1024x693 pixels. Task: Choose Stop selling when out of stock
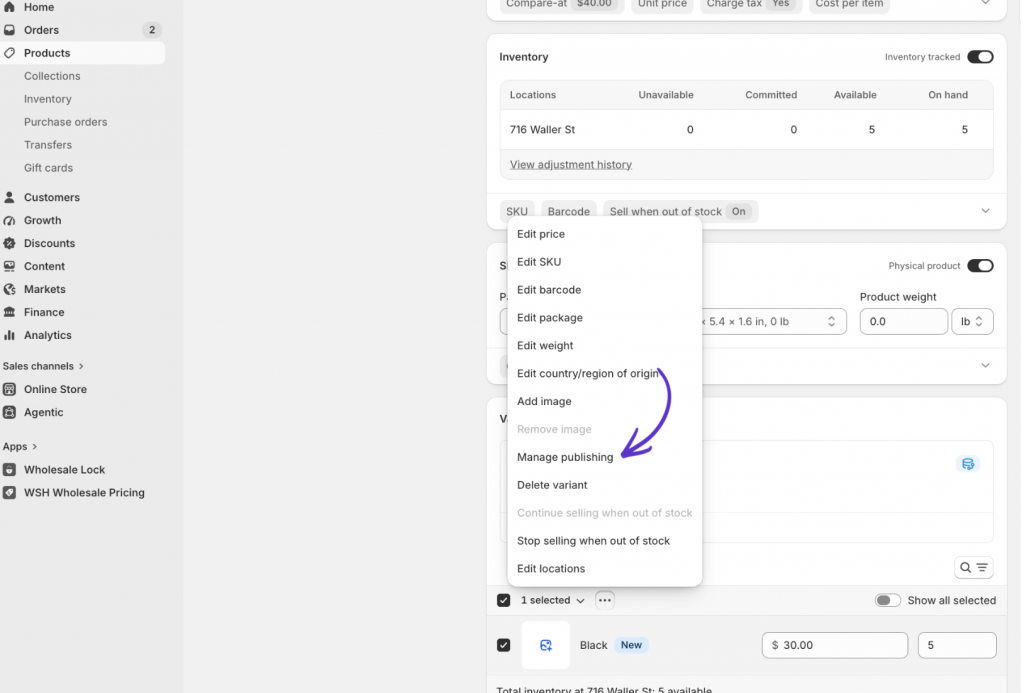[605, 541]
